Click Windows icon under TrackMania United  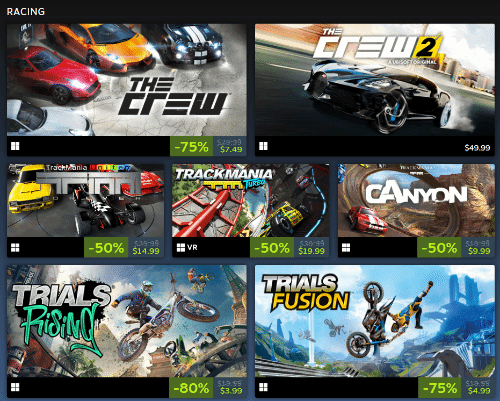[x=15, y=248]
